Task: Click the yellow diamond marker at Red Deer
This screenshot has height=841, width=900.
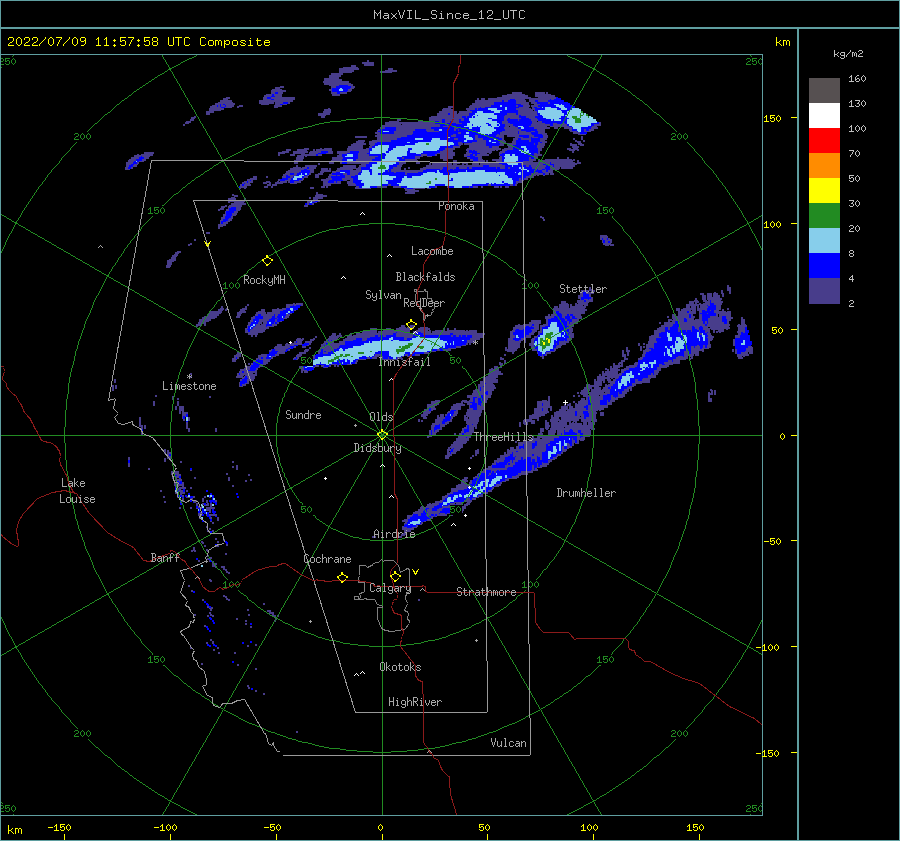Action: click(411, 325)
